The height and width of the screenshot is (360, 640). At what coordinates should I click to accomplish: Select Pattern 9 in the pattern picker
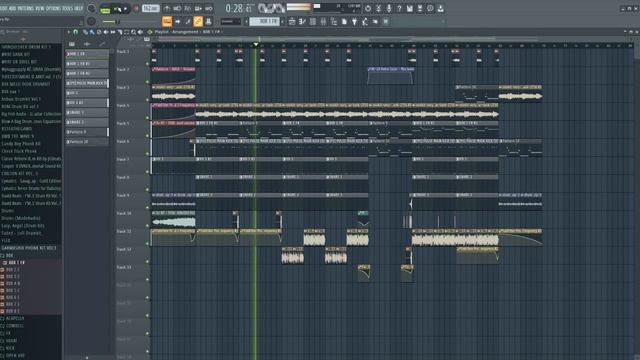click(87, 132)
